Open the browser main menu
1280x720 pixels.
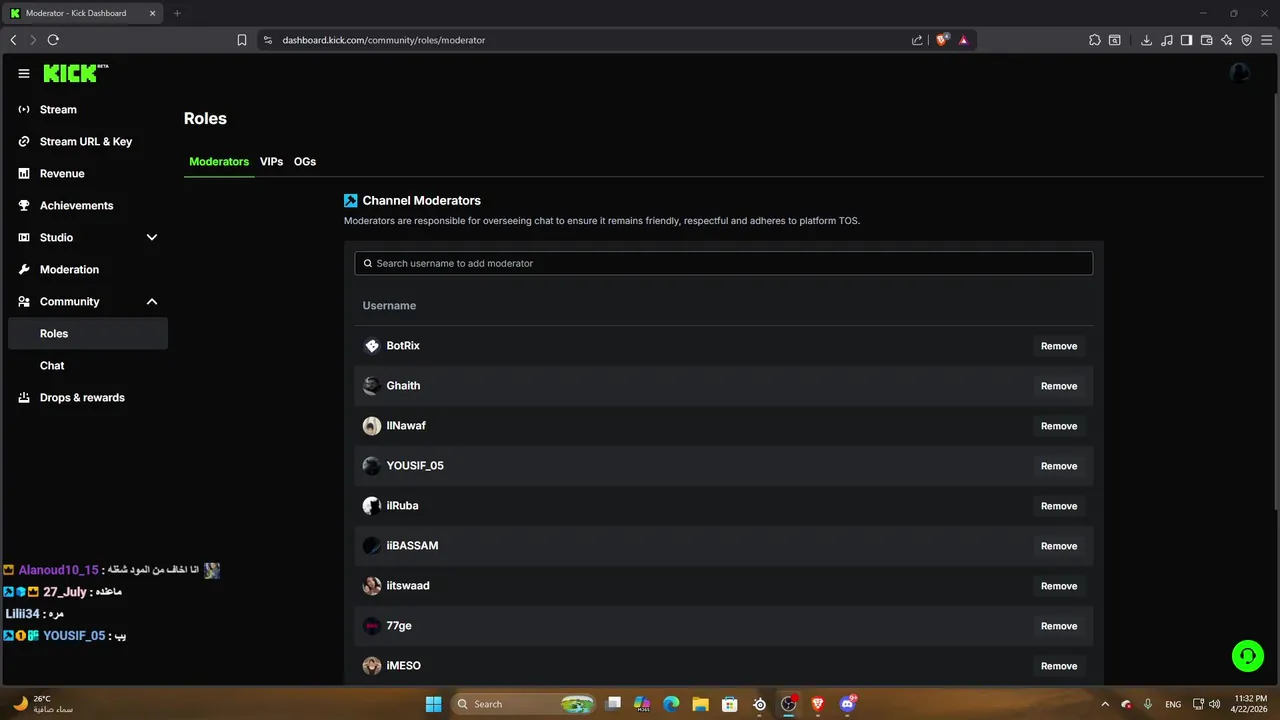(1266, 40)
